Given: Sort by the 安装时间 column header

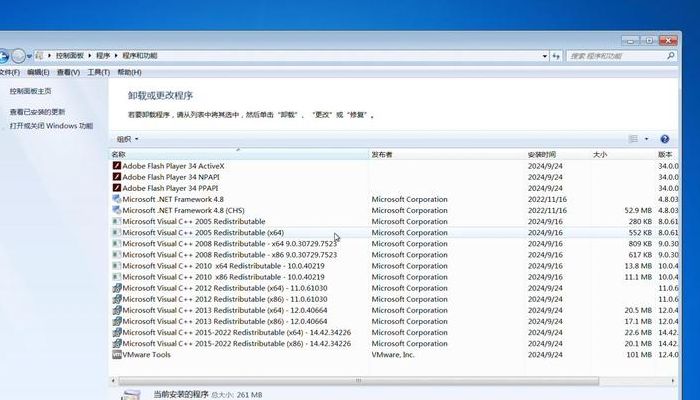Looking at the screenshot, I should 558,154.
